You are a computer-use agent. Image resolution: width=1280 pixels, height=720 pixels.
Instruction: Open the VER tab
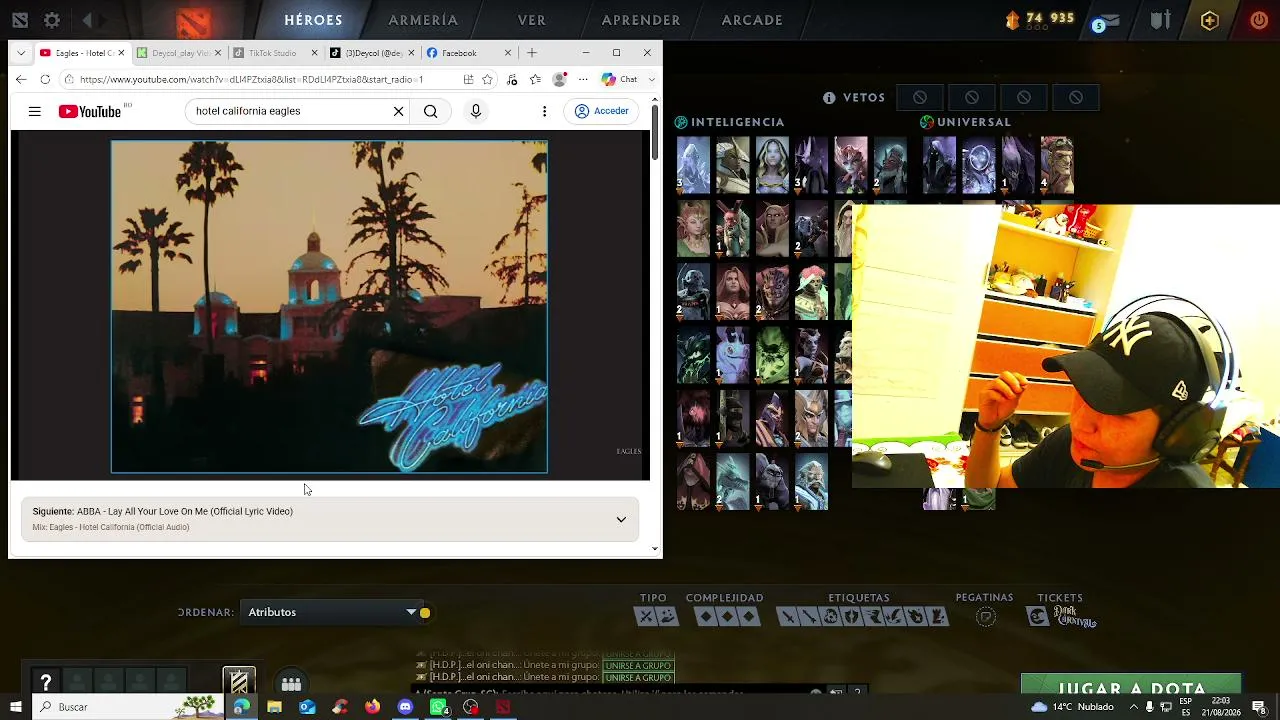[x=532, y=20]
